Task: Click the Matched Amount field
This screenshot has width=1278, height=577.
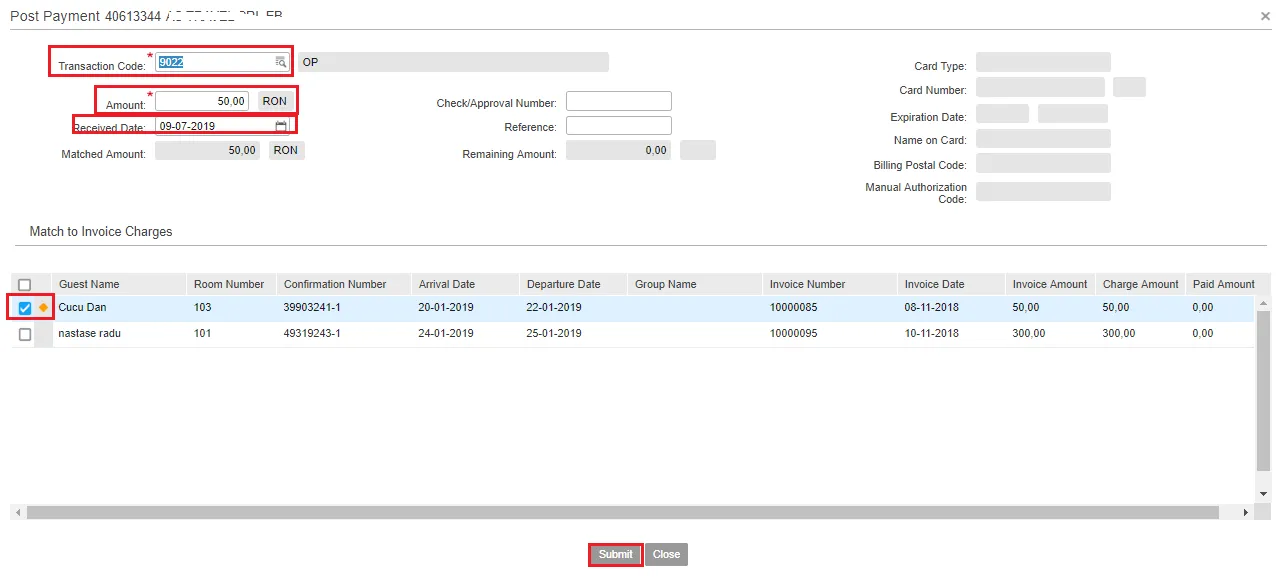Action: (x=208, y=150)
